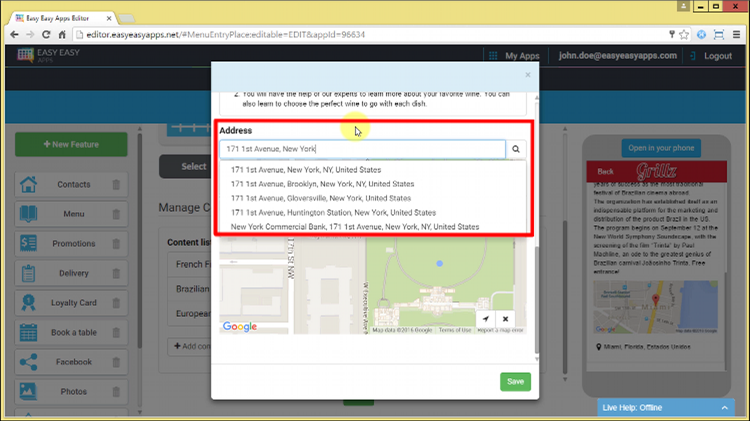Click the Photos picture icon
750x421 pixels.
pyautogui.click(x=28, y=391)
